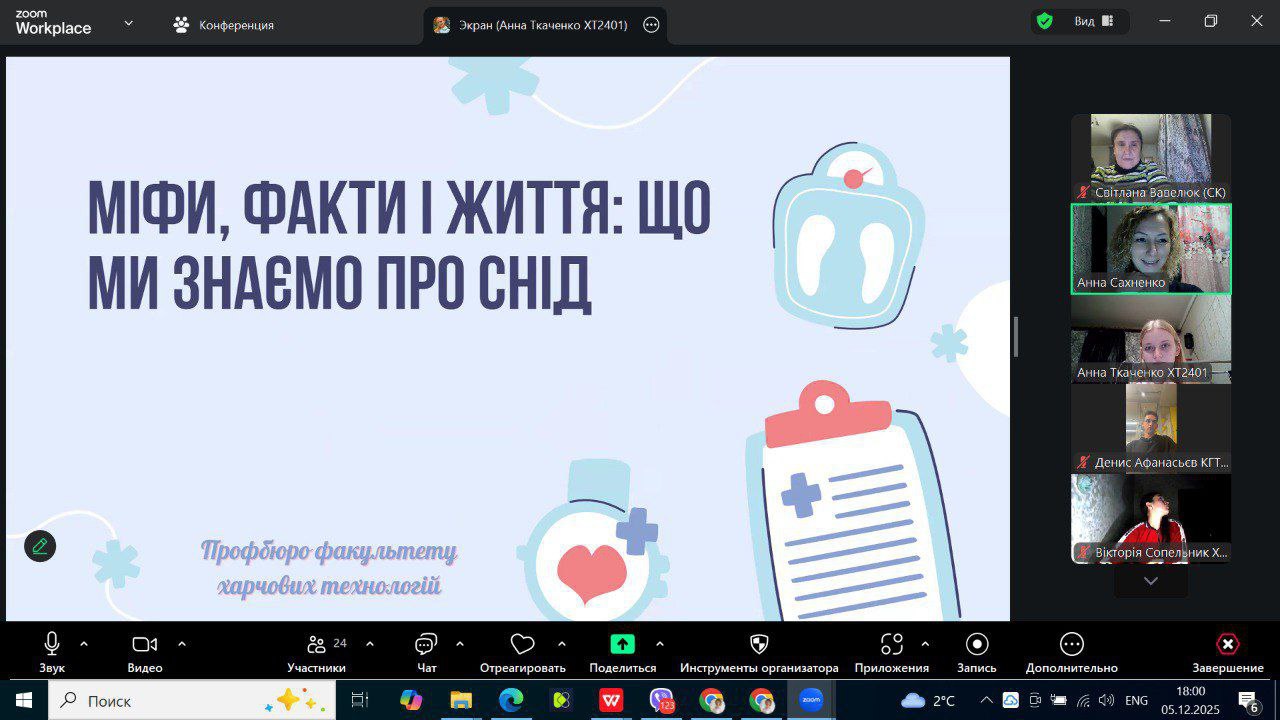Click the annotation pencil icon
Viewport: 1280px width, 720px height.
click(x=40, y=546)
